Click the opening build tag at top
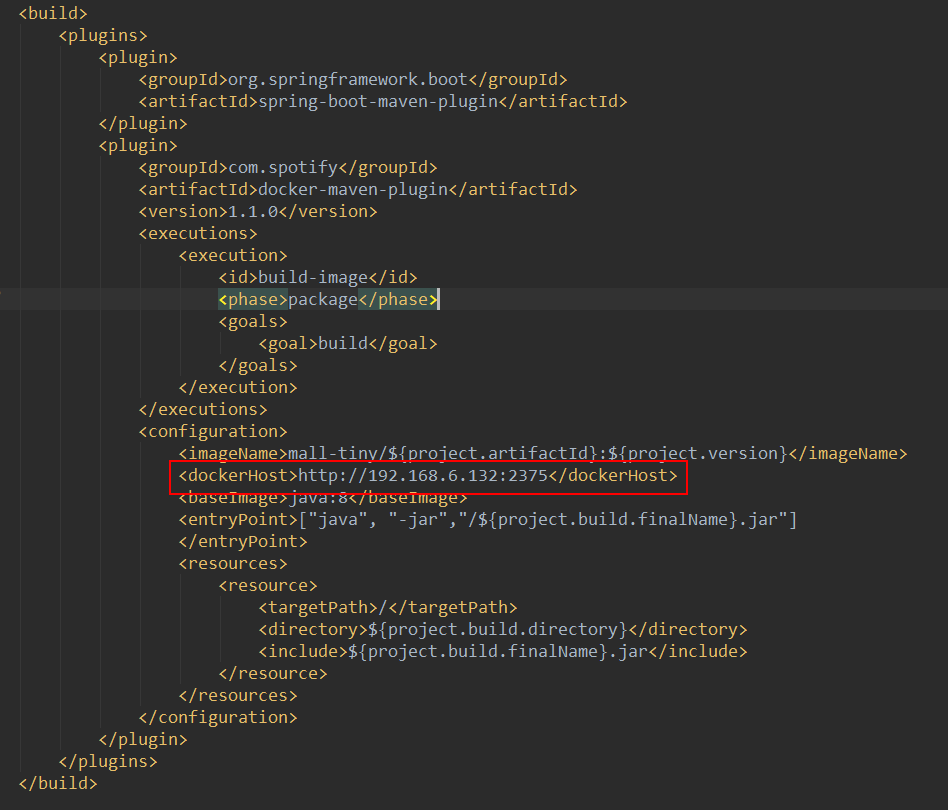Viewport: 948px width, 810px height. (53, 14)
